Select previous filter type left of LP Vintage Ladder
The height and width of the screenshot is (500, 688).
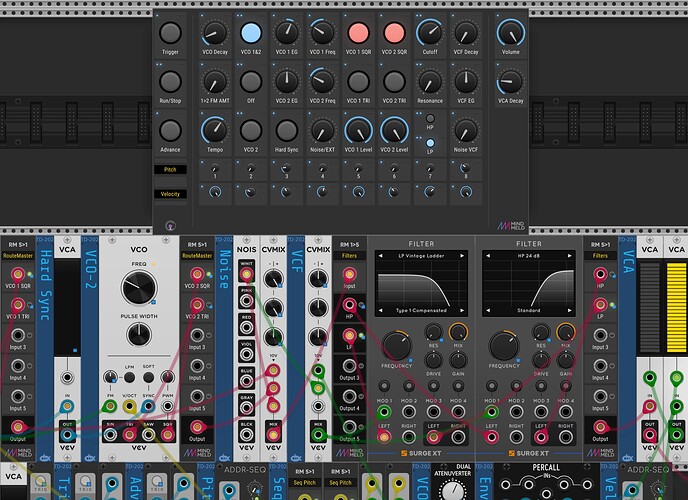click(380, 256)
